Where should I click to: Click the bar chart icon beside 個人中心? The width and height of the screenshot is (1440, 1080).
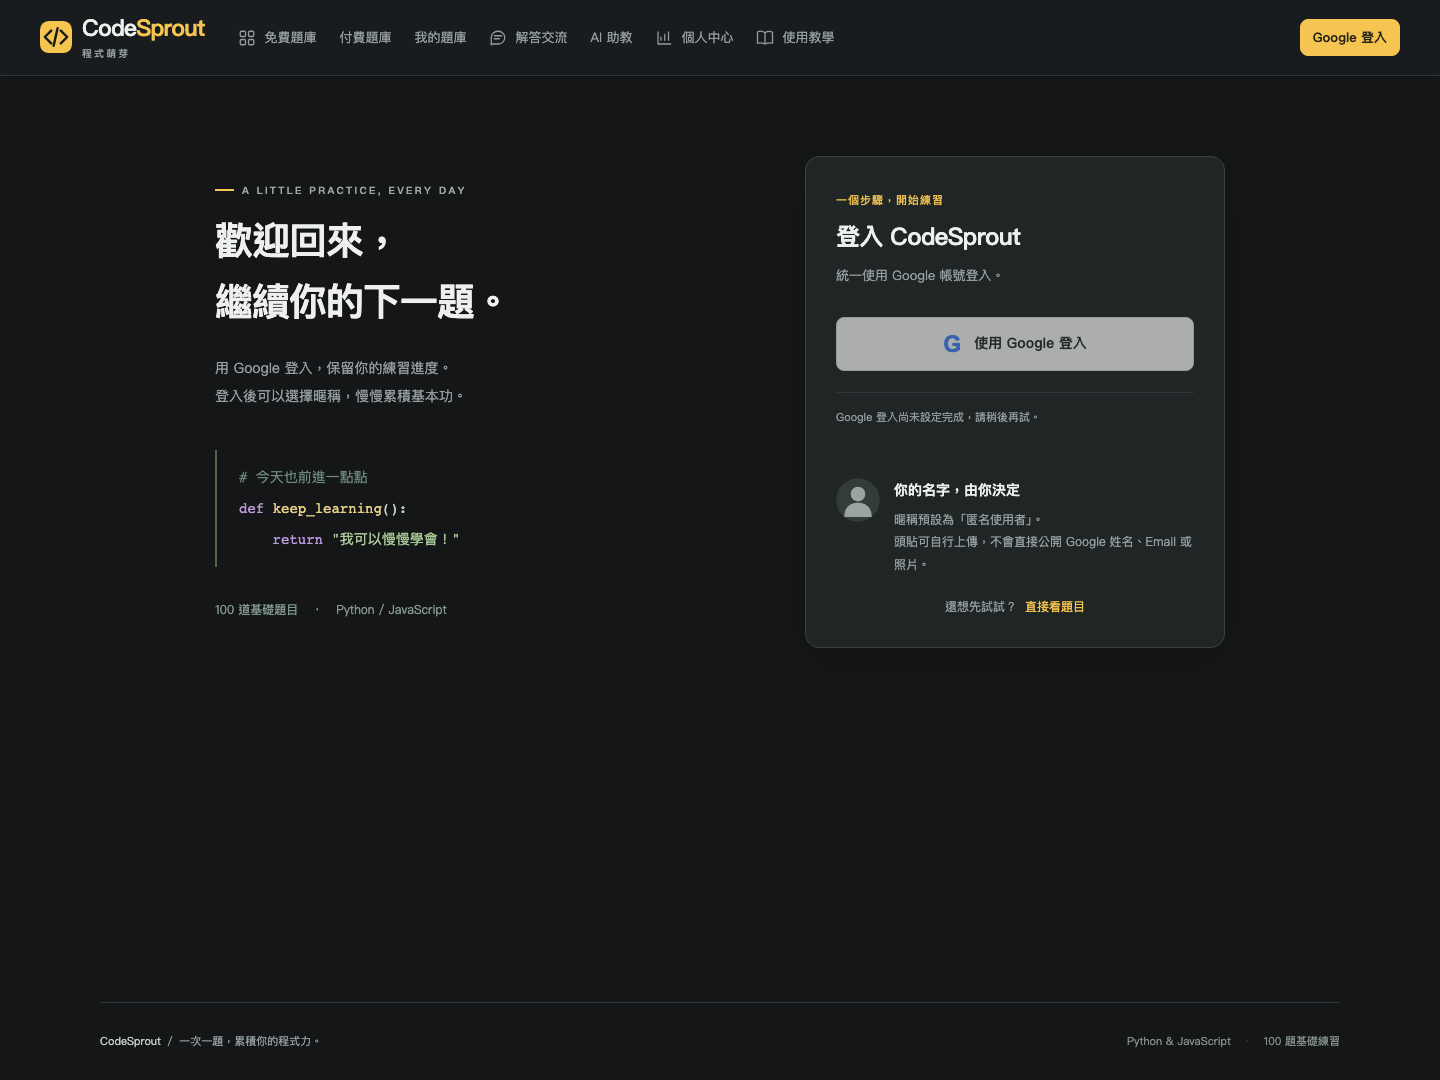pyautogui.click(x=664, y=38)
